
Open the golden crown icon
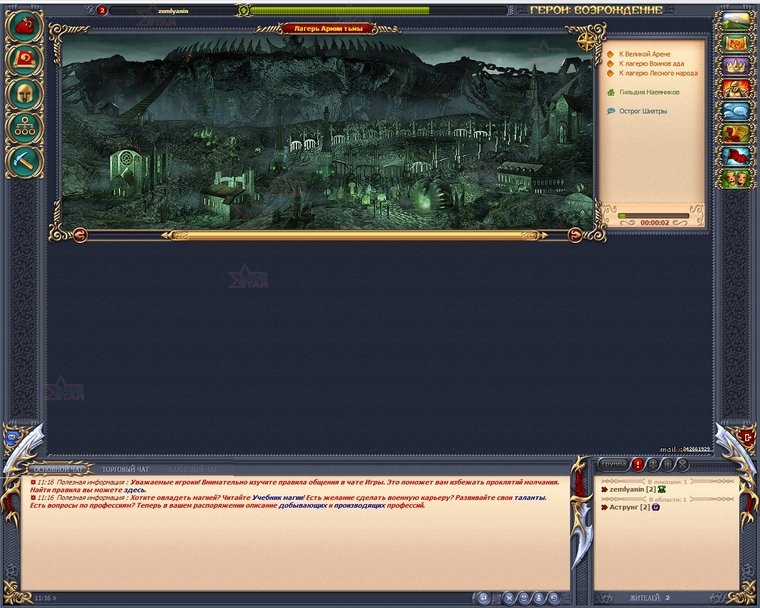click(x=736, y=66)
